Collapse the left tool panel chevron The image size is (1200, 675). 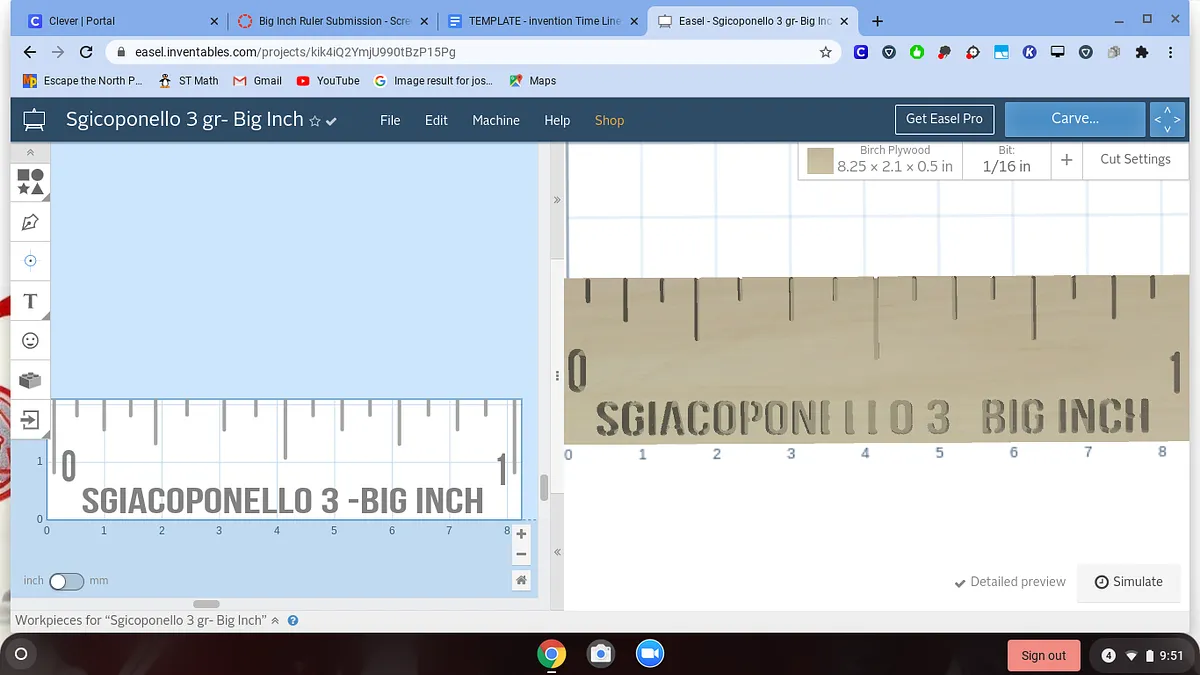[x=30, y=153]
